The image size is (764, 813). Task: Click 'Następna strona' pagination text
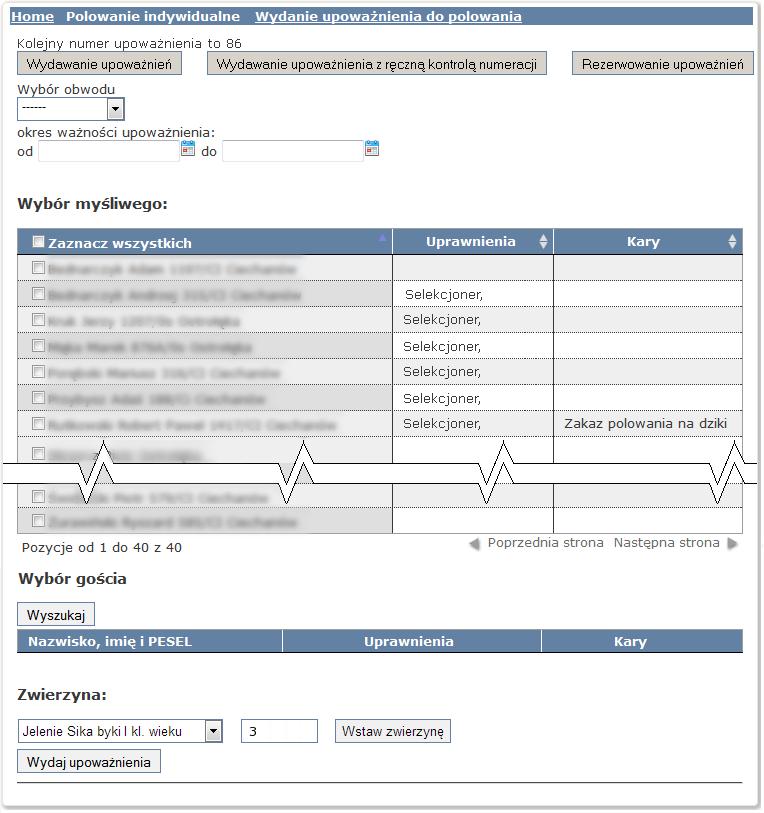(666, 543)
